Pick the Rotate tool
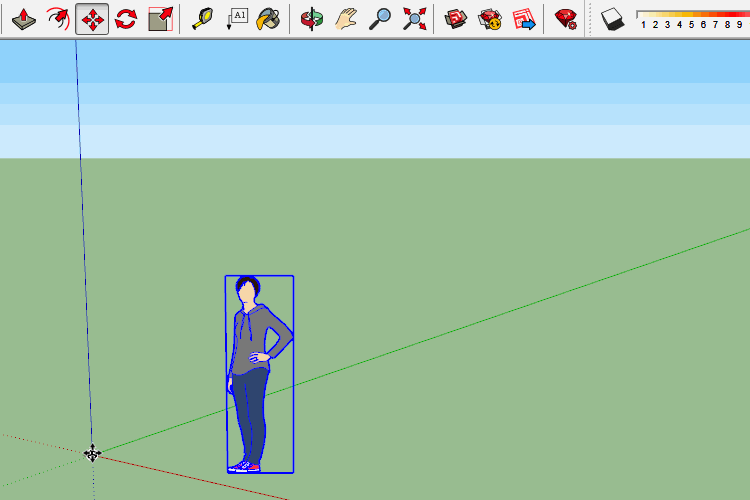This screenshot has width=750, height=500. [x=126, y=18]
